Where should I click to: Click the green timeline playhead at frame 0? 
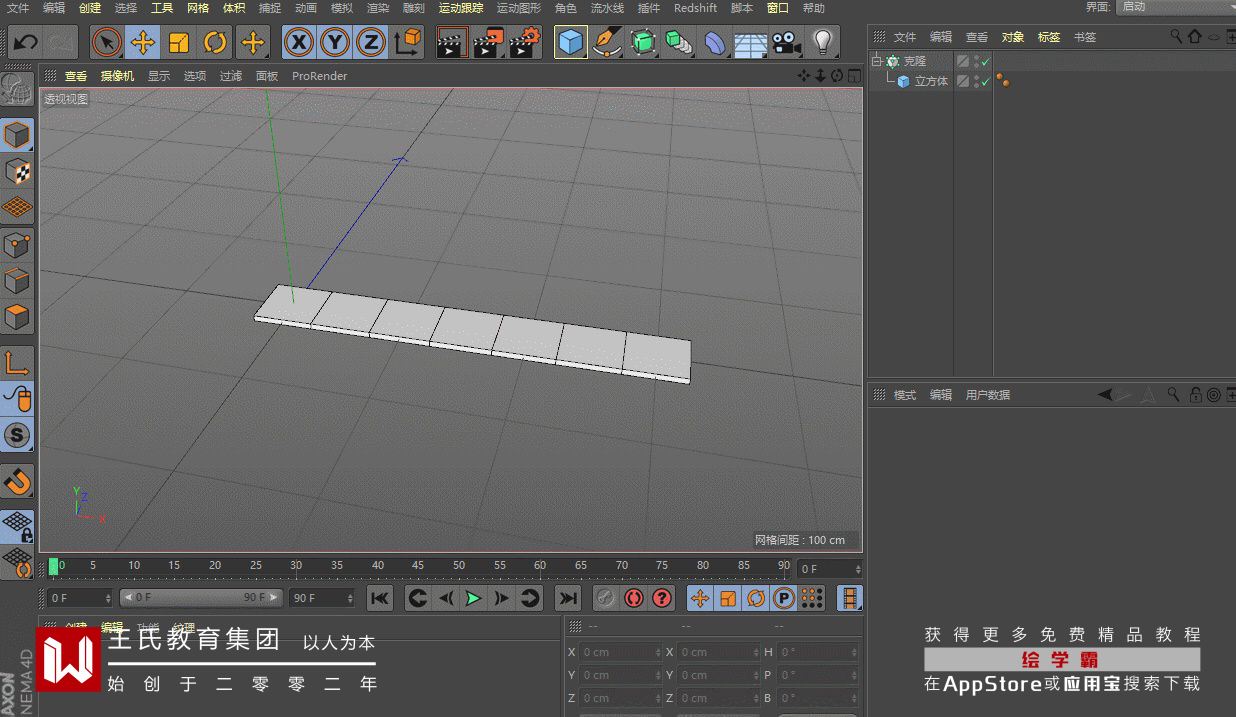click(54, 566)
